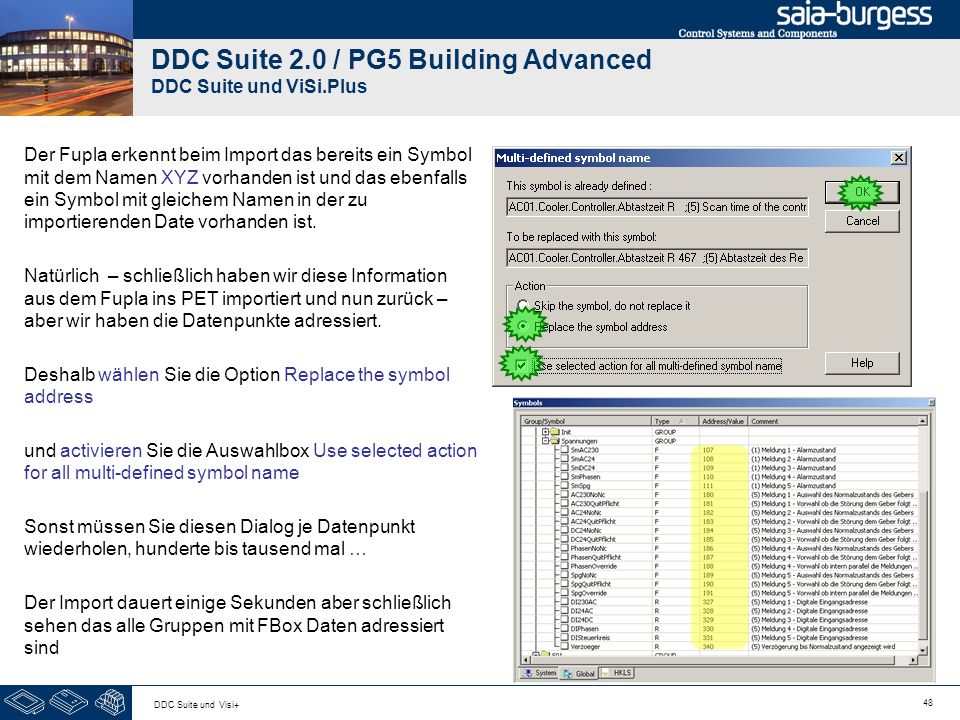Viewport: 960px width, 720px height.
Task: Close the Multi-defined symbol name dialog
Action: coord(898,157)
